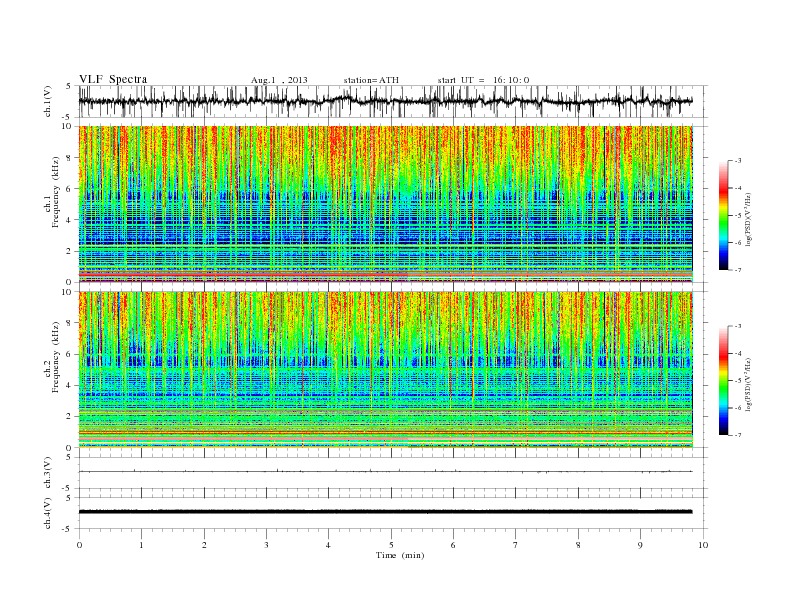Click the "6" kHz tick of ch.2 spectrogram
The width and height of the screenshot is (792, 612).
coord(69,354)
